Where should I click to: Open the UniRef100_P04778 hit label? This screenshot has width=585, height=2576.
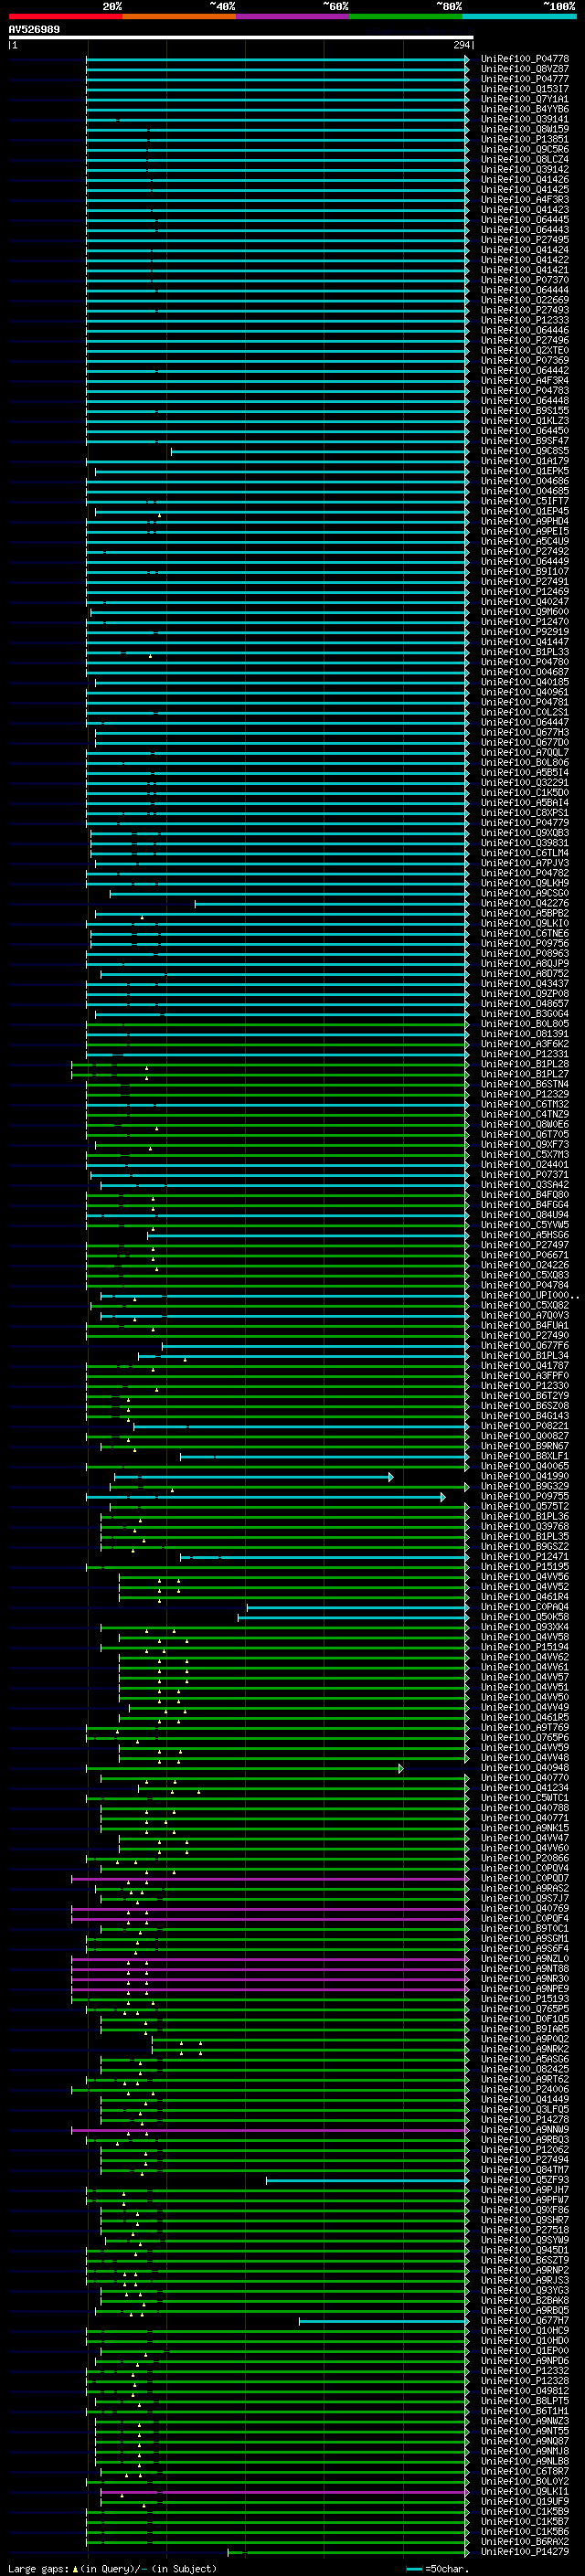pos(525,59)
